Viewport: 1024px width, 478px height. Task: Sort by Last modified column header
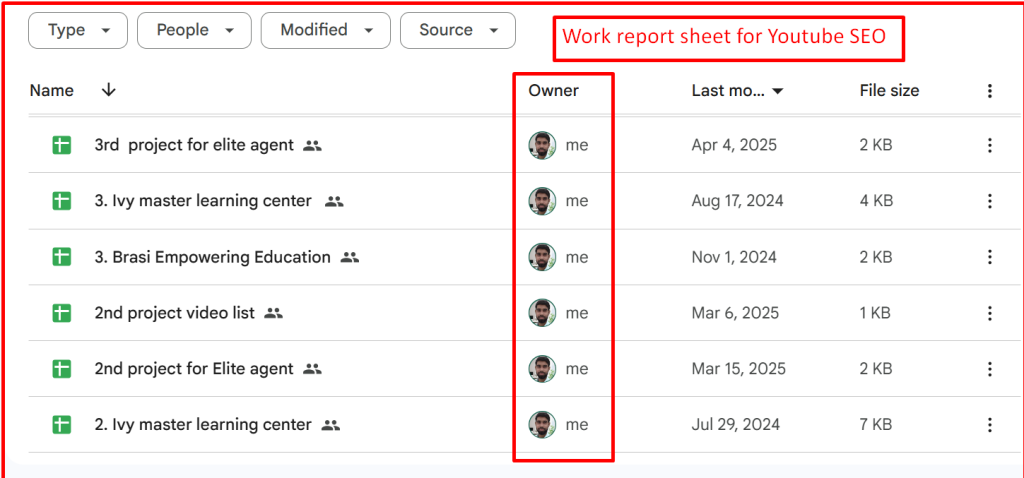coord(736,90)
